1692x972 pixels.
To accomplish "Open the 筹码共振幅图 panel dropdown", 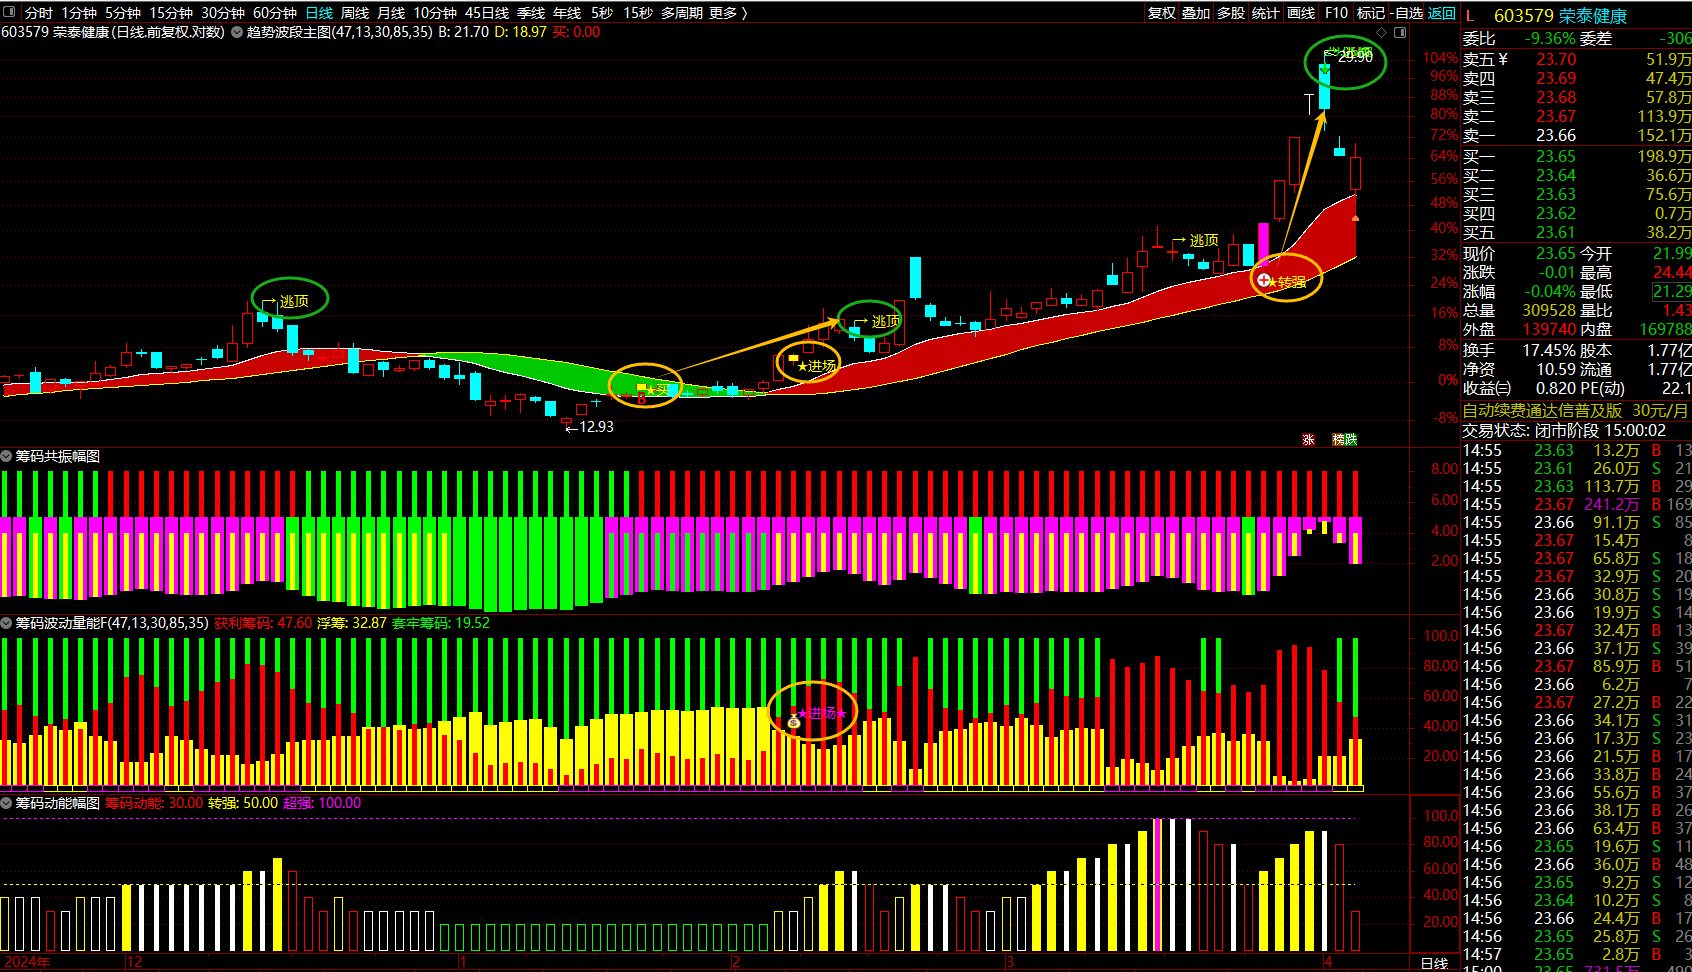I will (x=6, y=456).
